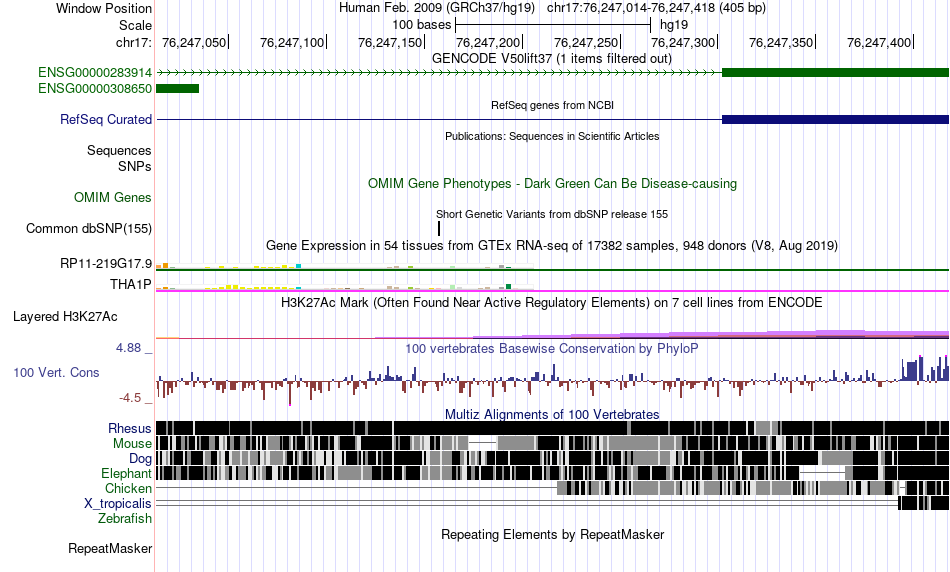Image resolution: width=950 pixels, height=572 pixels.
Task: Click the Scale label
Action: tap(135, 25)
